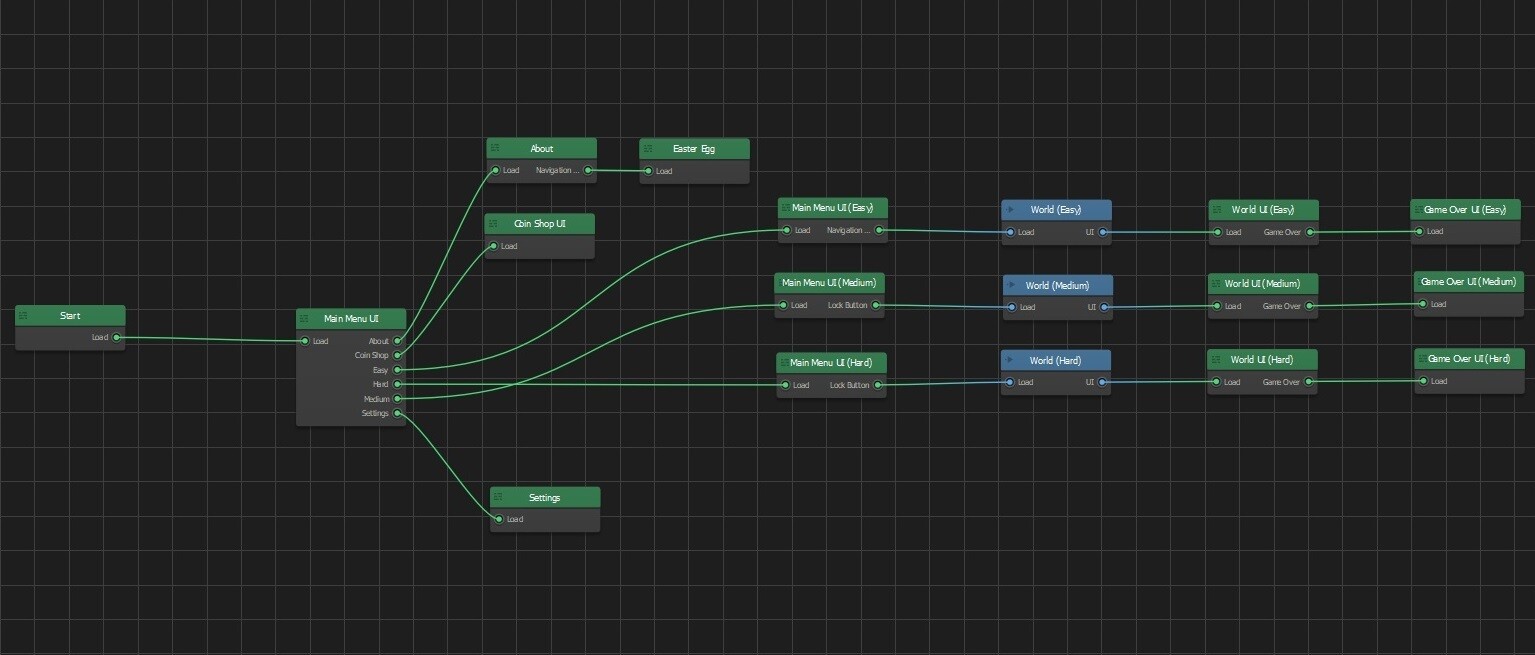Select the World UI (Hard) node header
The width and height of the screenshot is (1535, 655).
point(1262,359)
